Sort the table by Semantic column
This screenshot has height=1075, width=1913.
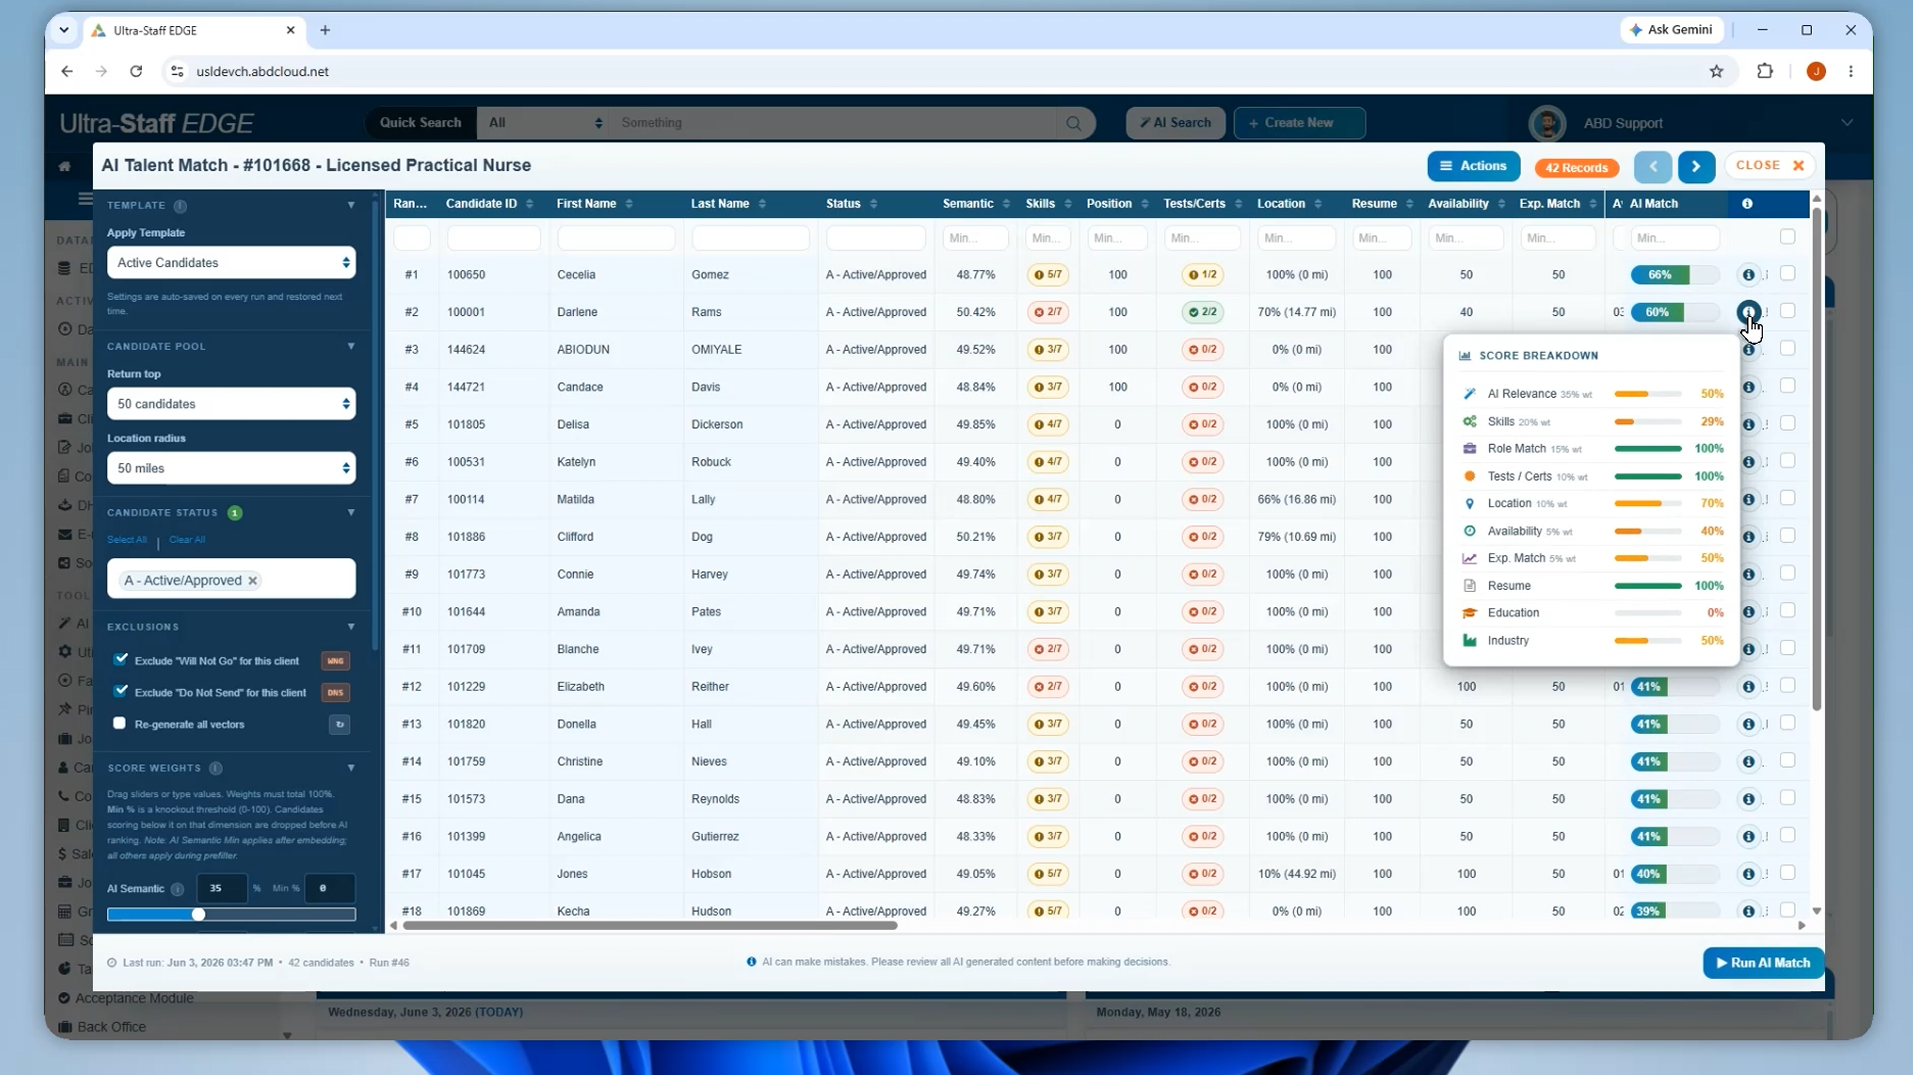click(x=976, y=204)
